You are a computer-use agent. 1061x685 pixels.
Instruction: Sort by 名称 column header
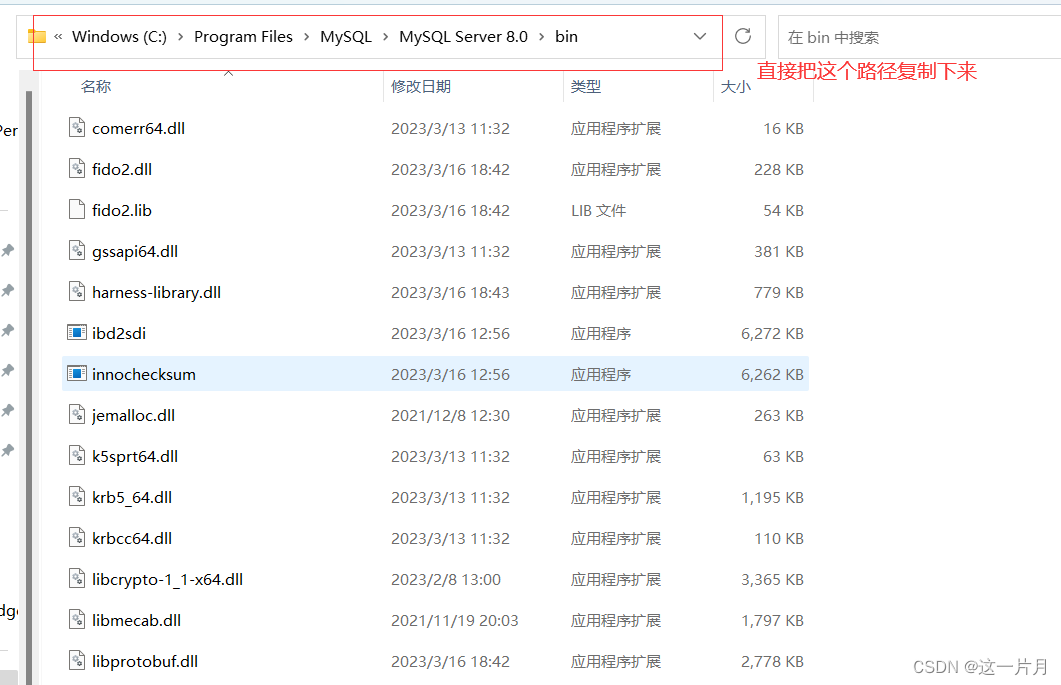click(x=95, y=87)
